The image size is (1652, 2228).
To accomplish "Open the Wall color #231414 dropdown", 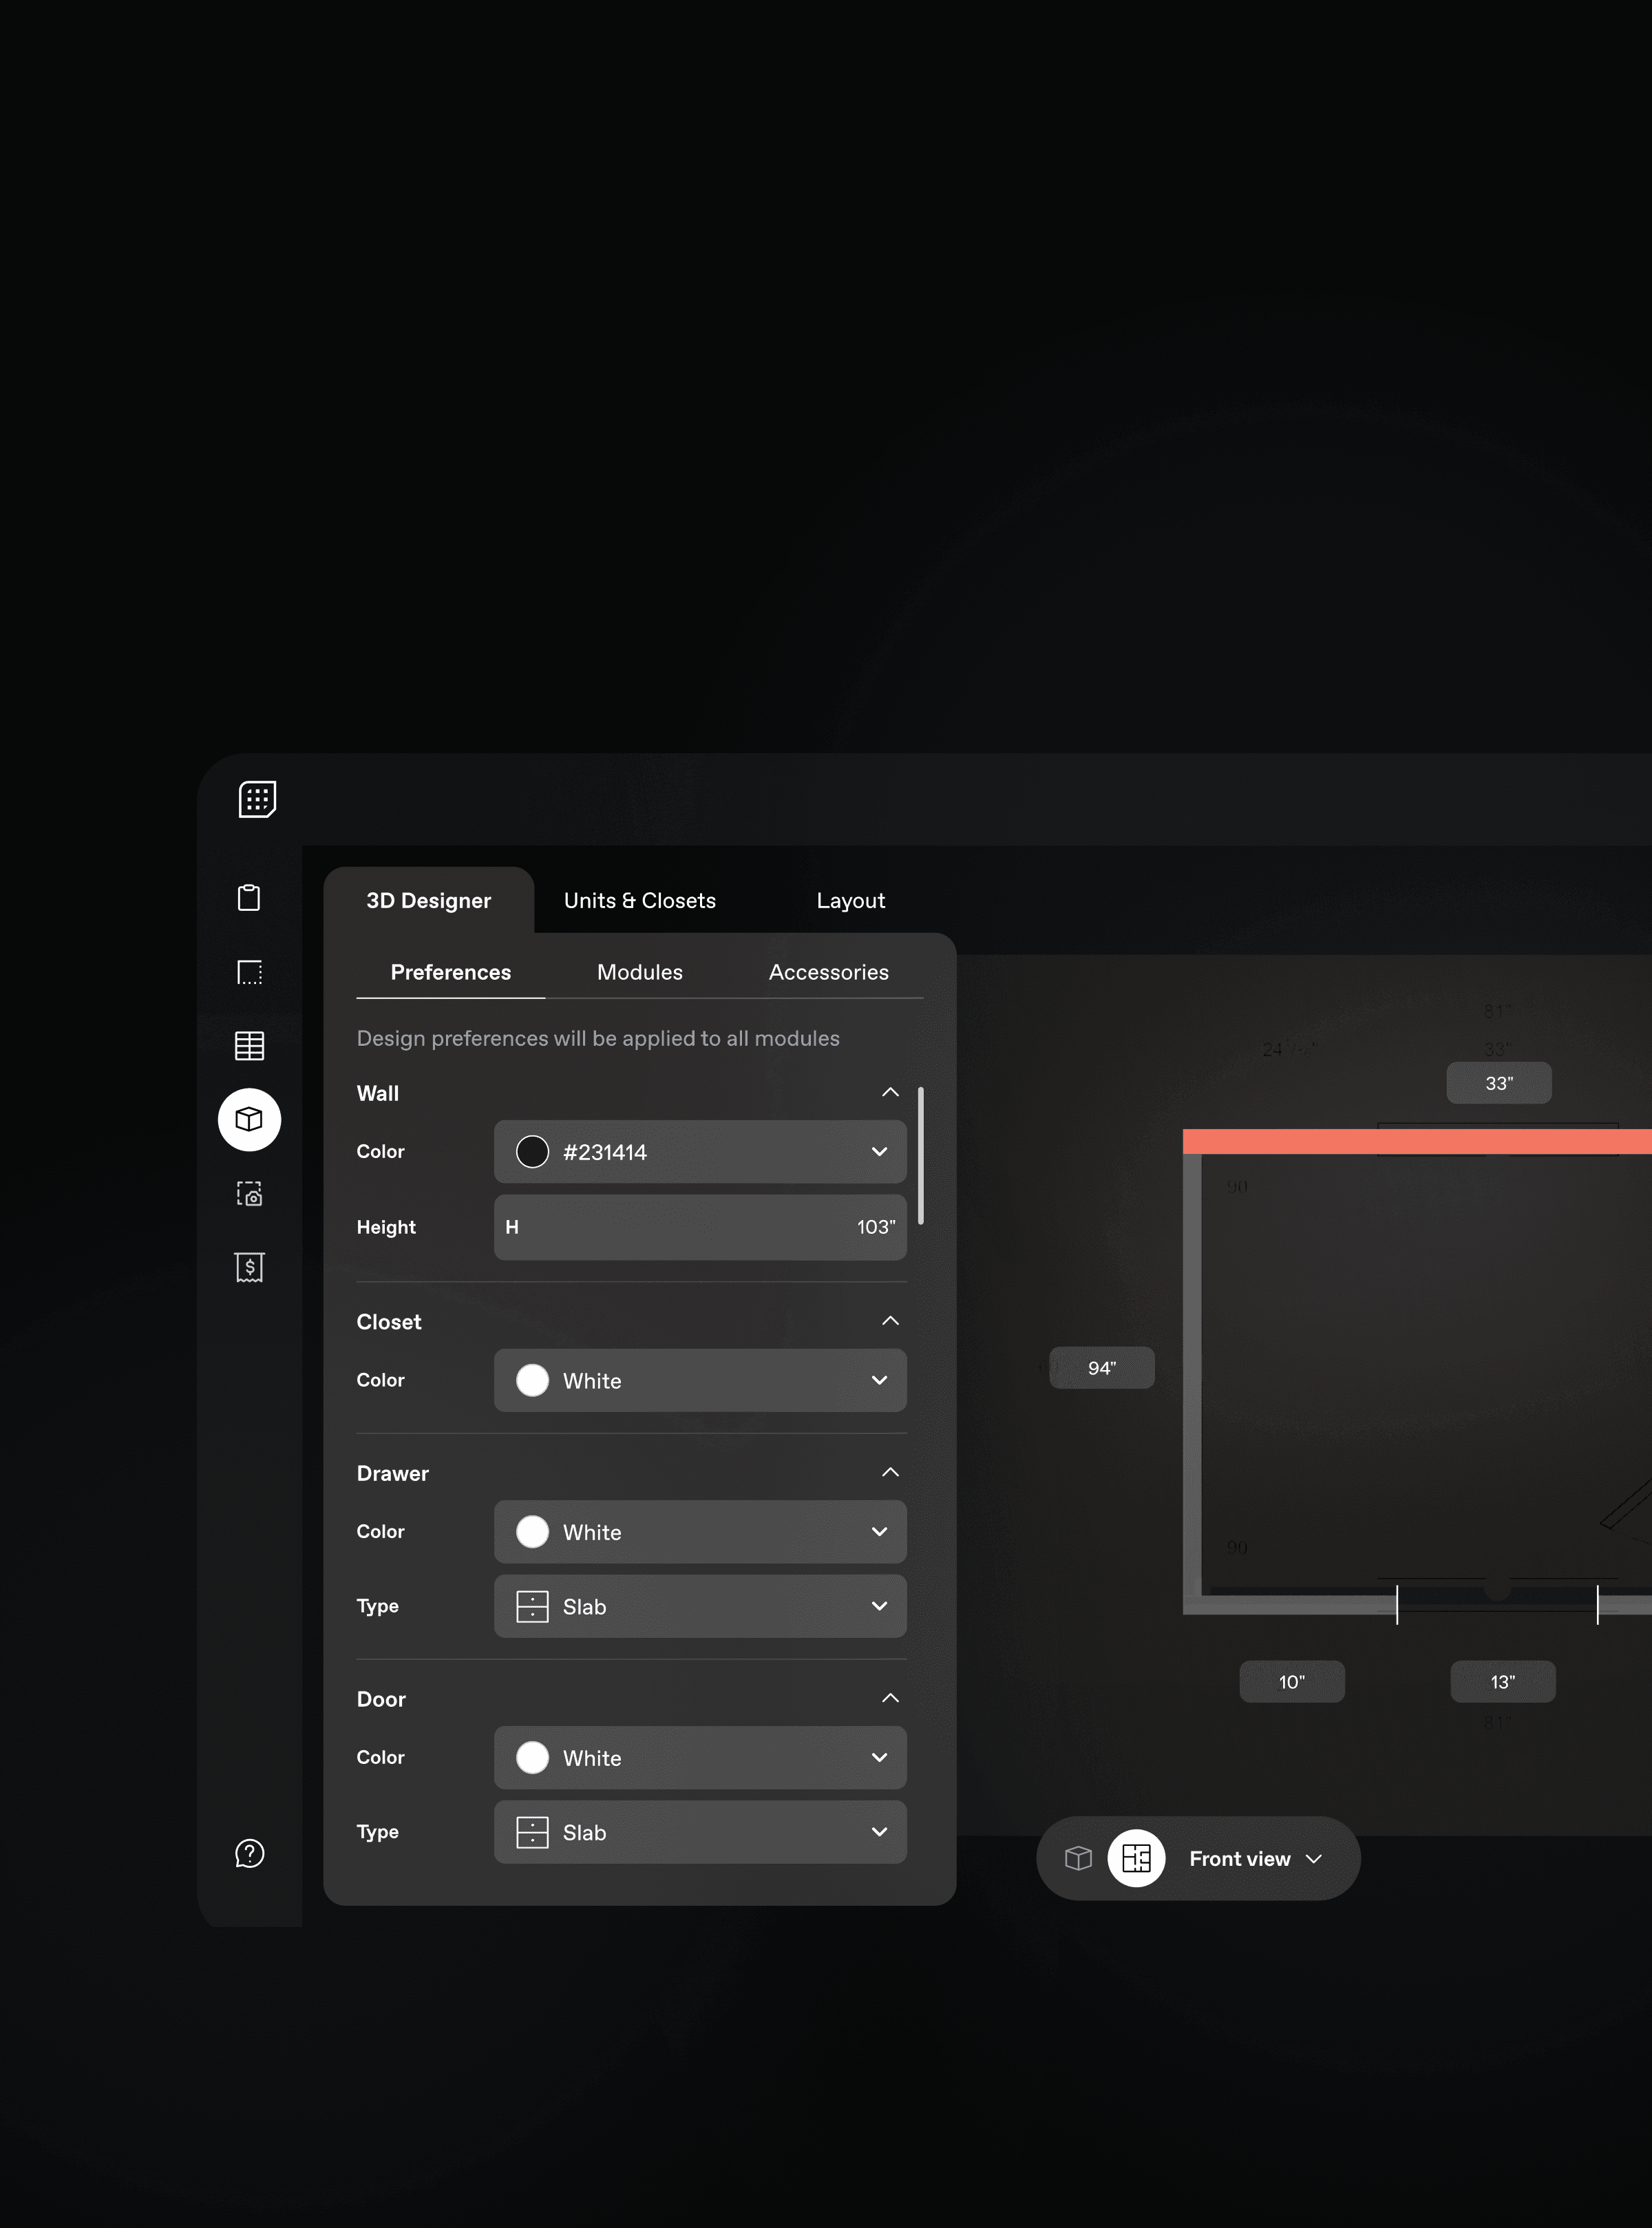I will tap(700, 1152).
